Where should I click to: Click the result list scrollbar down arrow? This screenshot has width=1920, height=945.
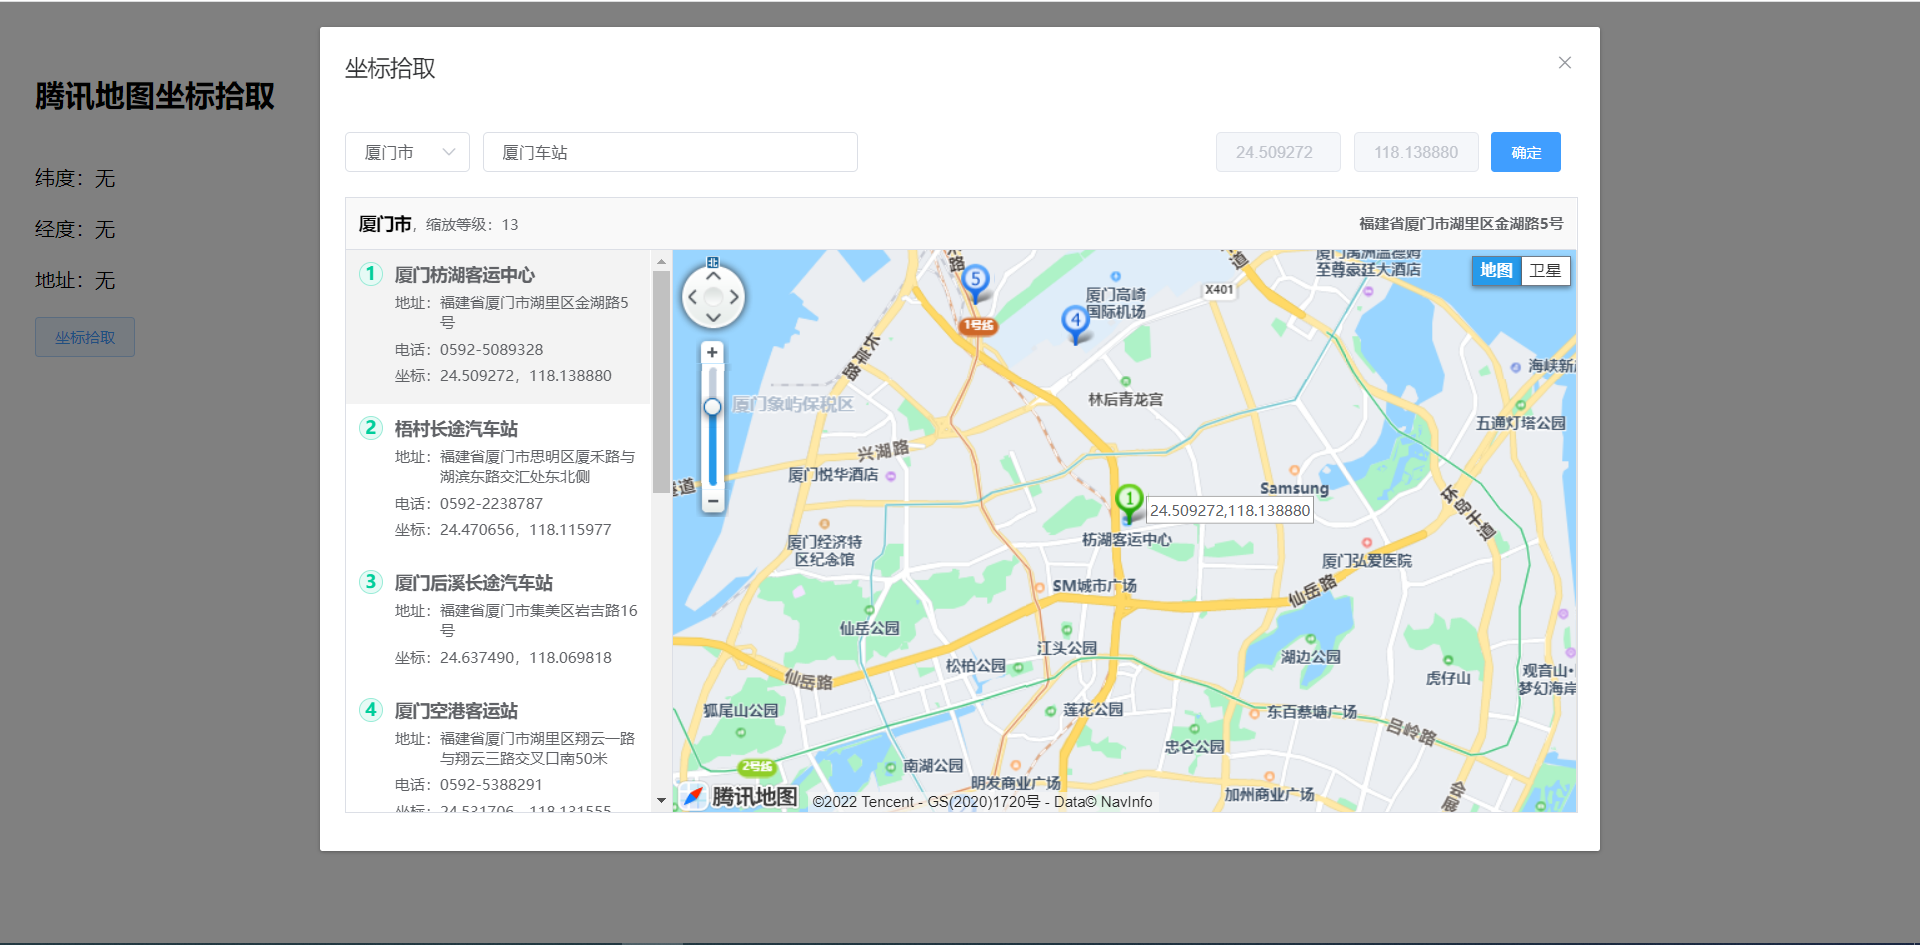[661, 801]
